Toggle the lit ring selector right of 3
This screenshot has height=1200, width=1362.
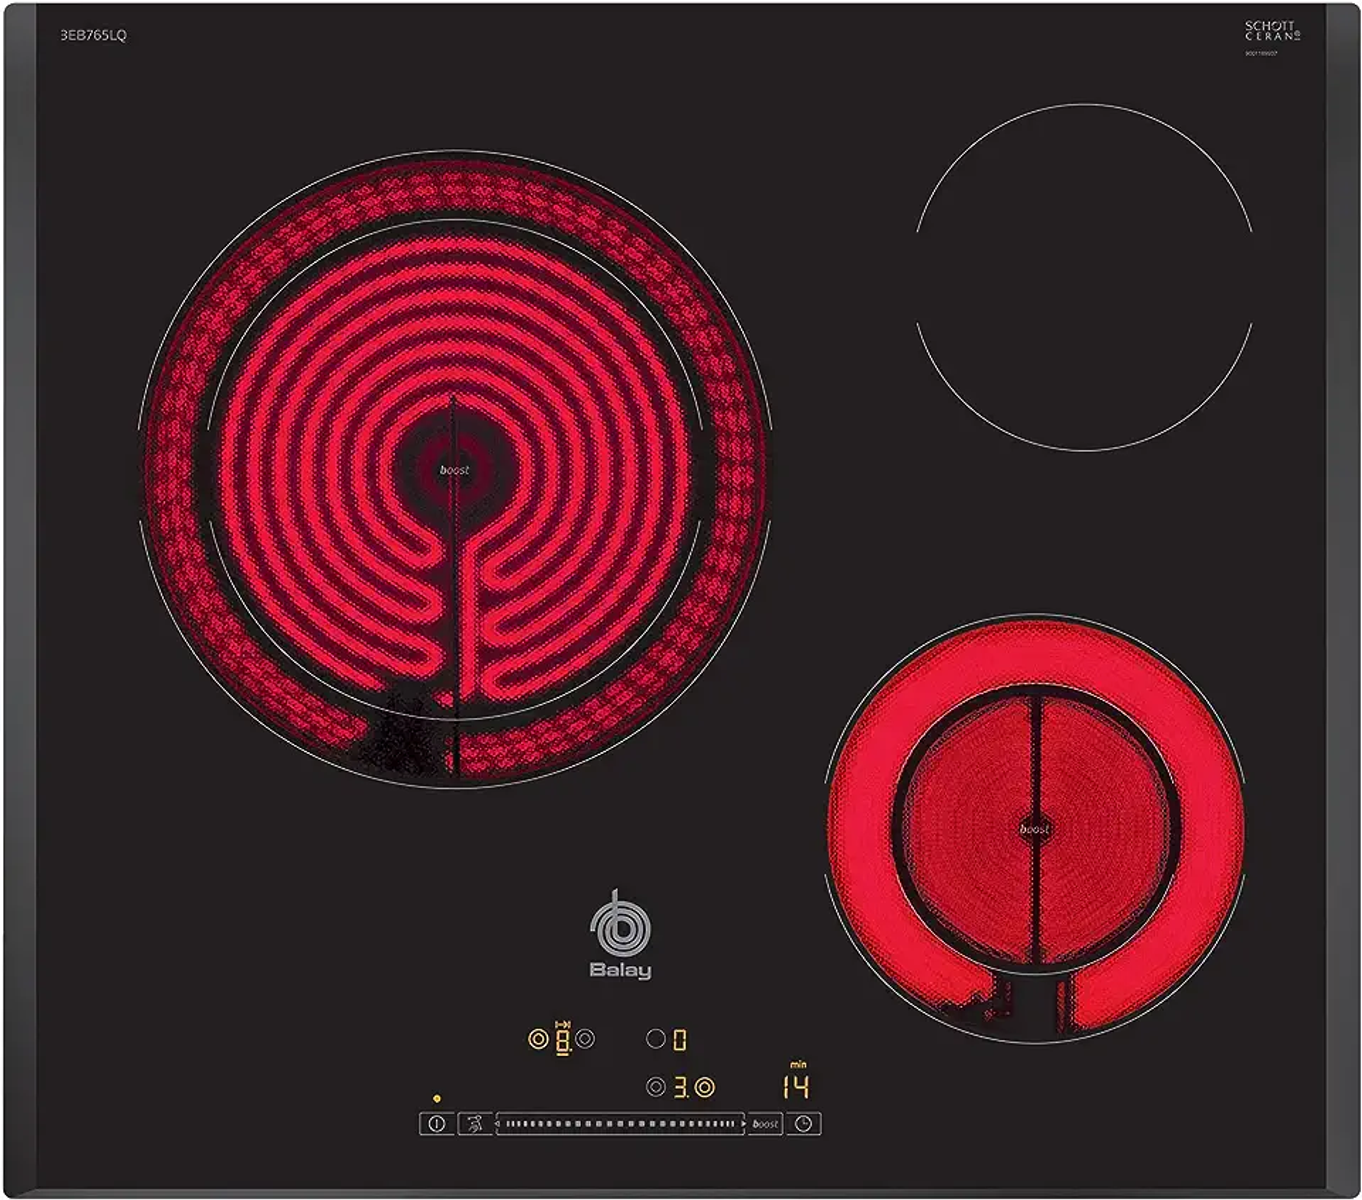coord(705,1087)
